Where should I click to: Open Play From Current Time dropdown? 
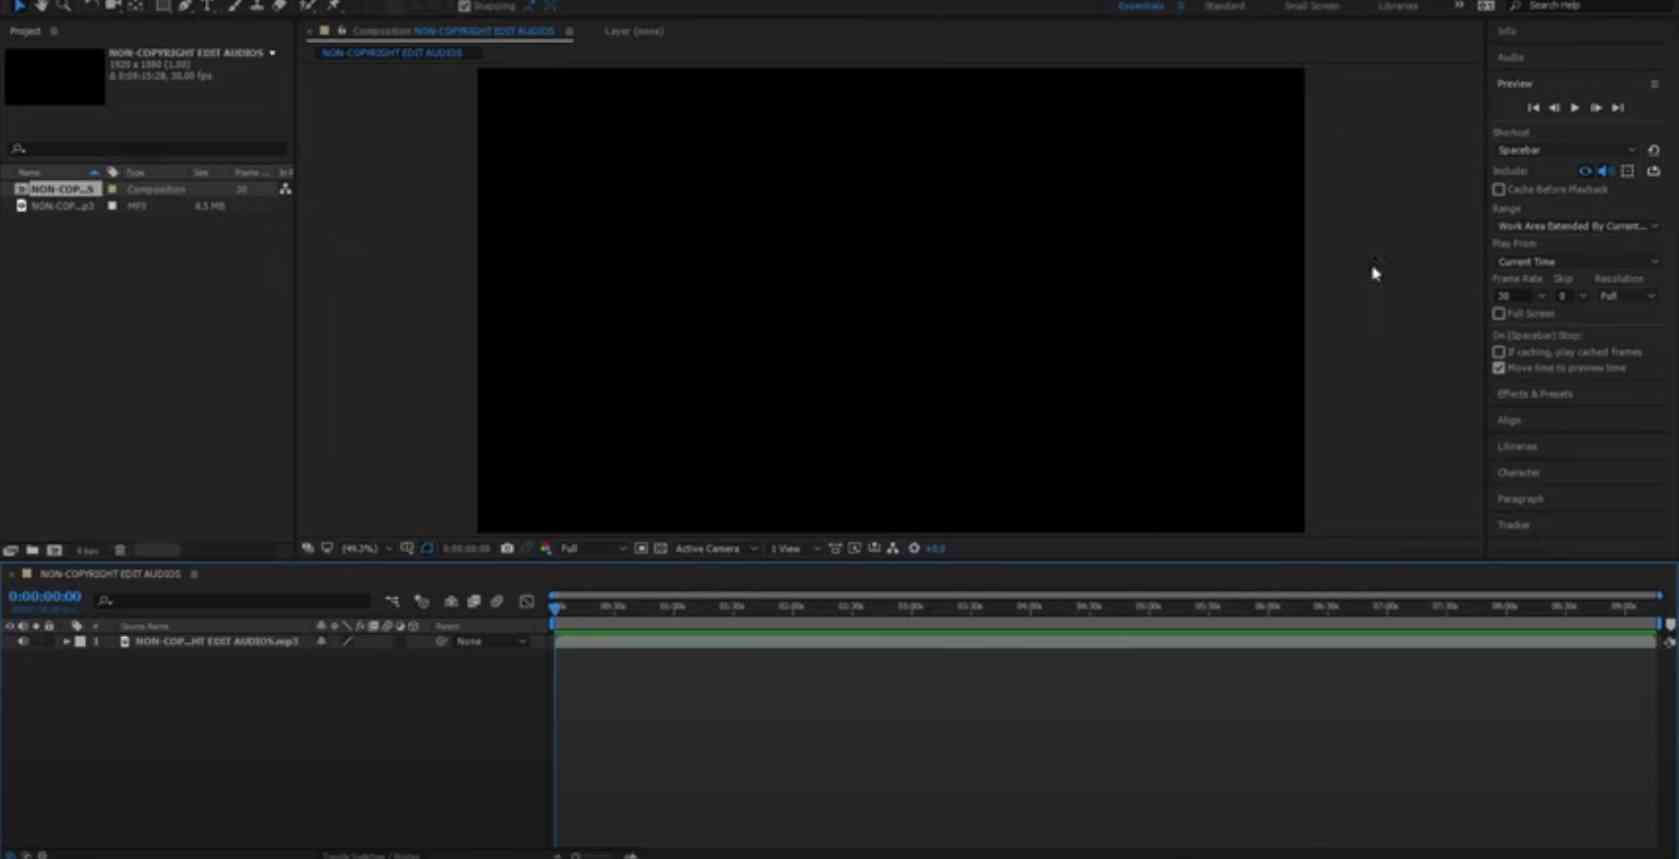pos(1577,262)
